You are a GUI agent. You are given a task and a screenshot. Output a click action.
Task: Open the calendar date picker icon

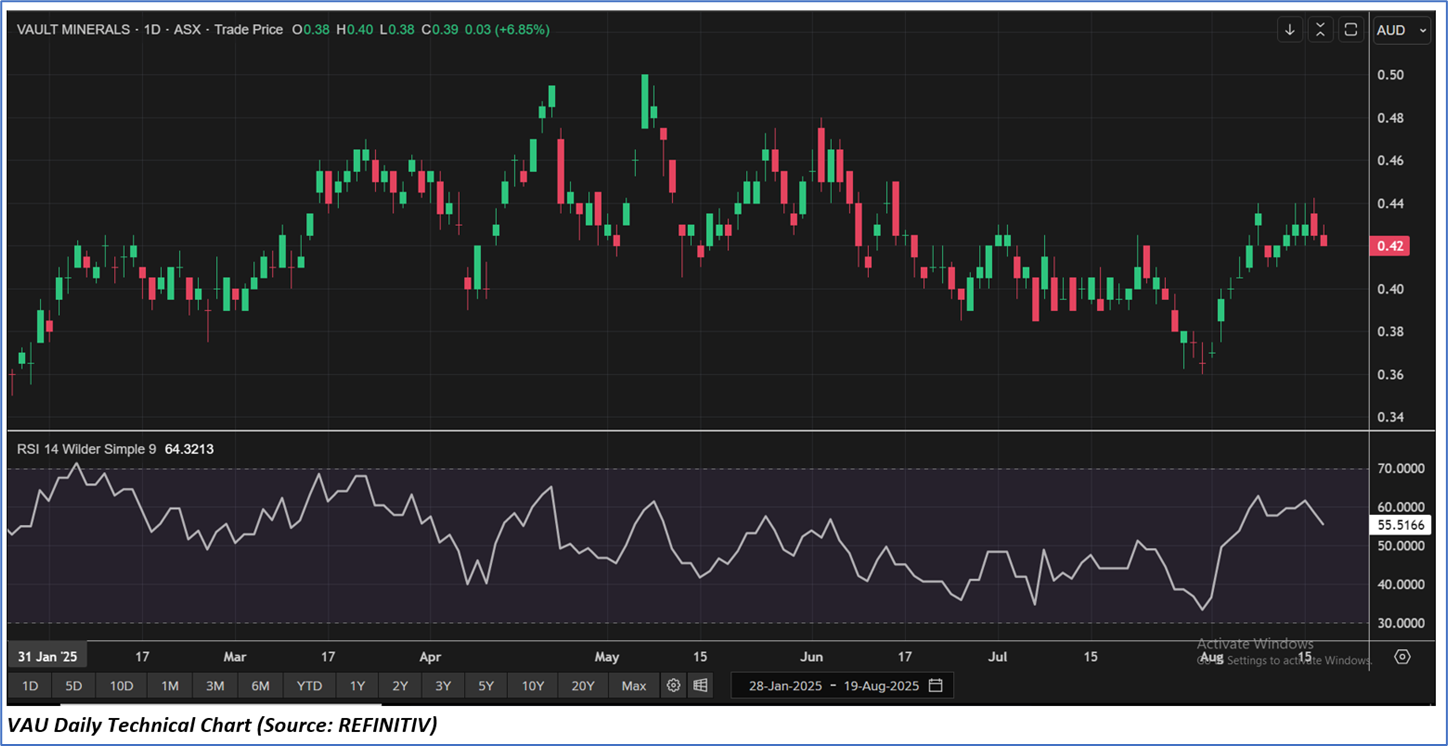click(936, 686)
